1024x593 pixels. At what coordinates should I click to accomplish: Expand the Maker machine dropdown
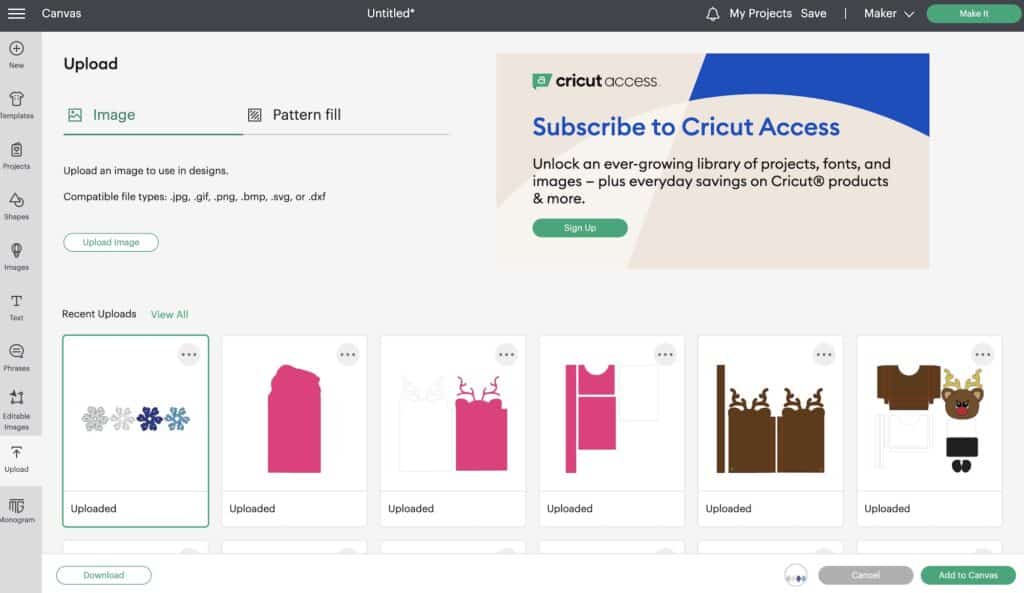(888, 14)
